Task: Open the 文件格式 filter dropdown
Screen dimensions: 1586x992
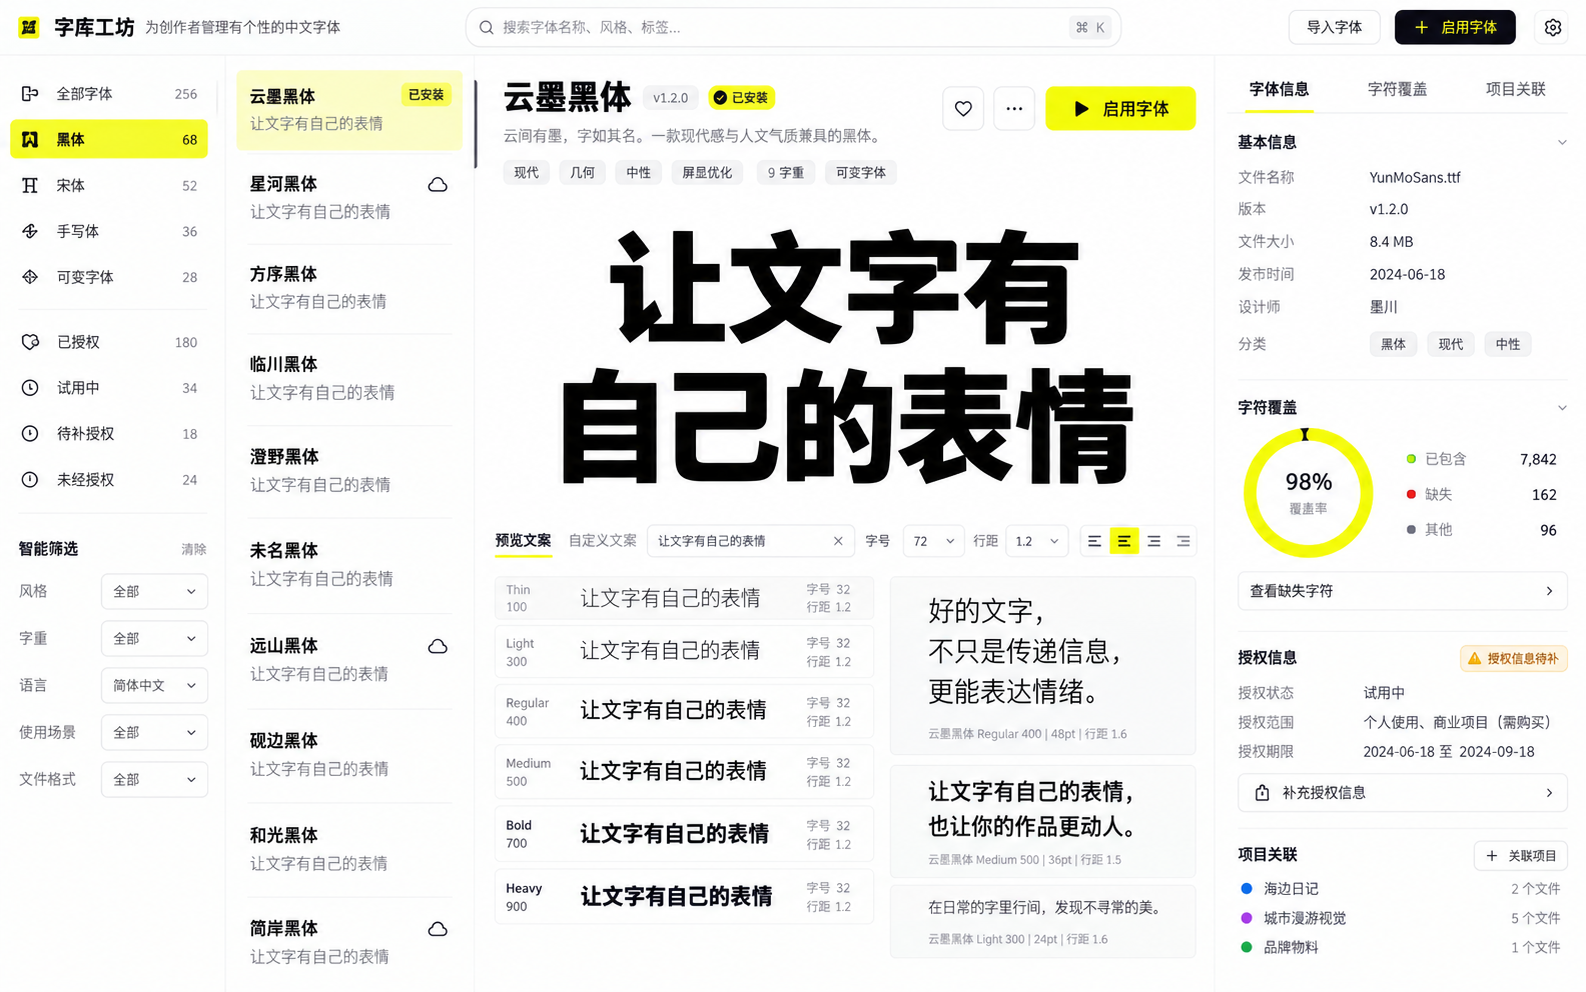Action: coord(154,780)
